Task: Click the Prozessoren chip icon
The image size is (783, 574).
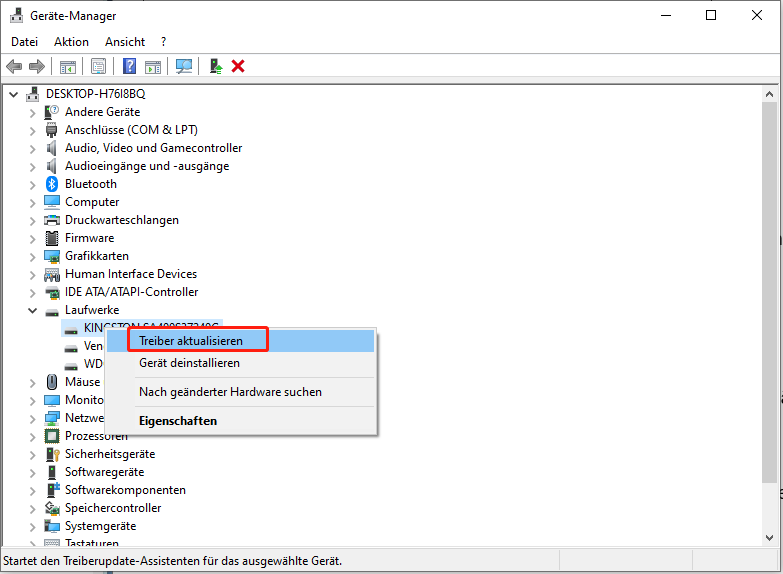Action: (x=52, y=436)
